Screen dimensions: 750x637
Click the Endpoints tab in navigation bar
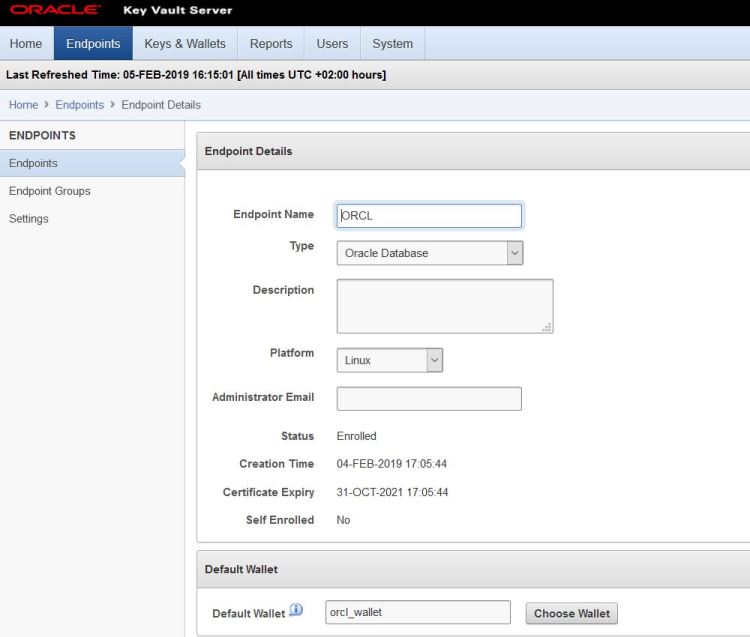[x=93, y=44]
